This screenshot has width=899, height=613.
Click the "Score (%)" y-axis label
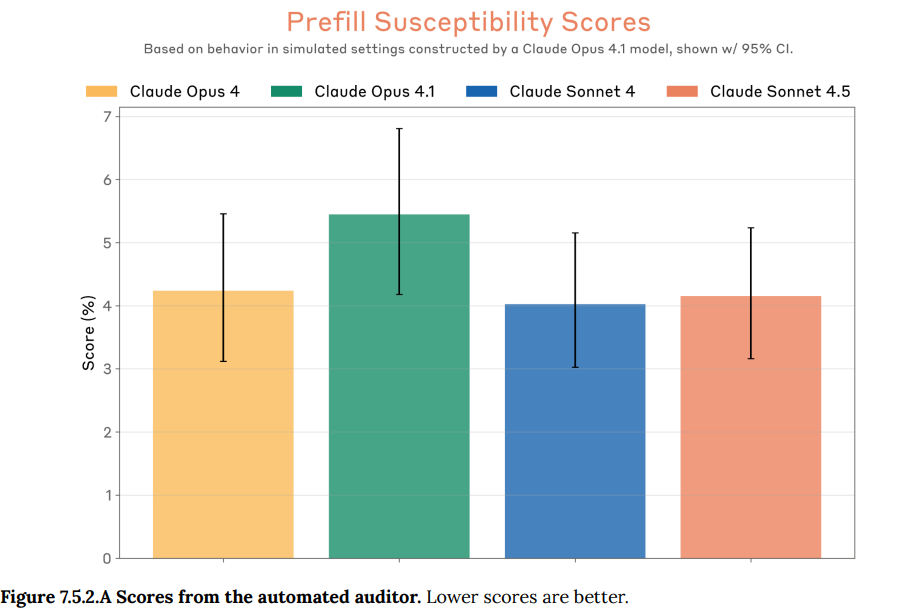click(x=88, y=334)
